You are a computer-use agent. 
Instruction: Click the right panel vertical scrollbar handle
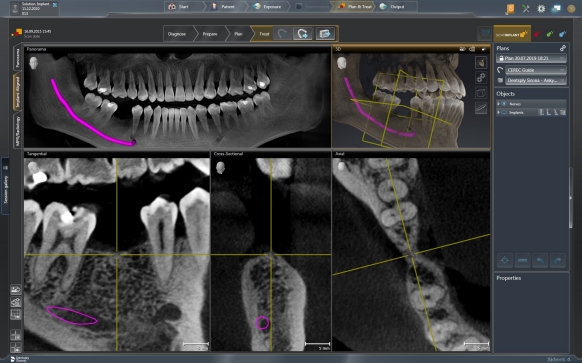(x=571, y=198)
